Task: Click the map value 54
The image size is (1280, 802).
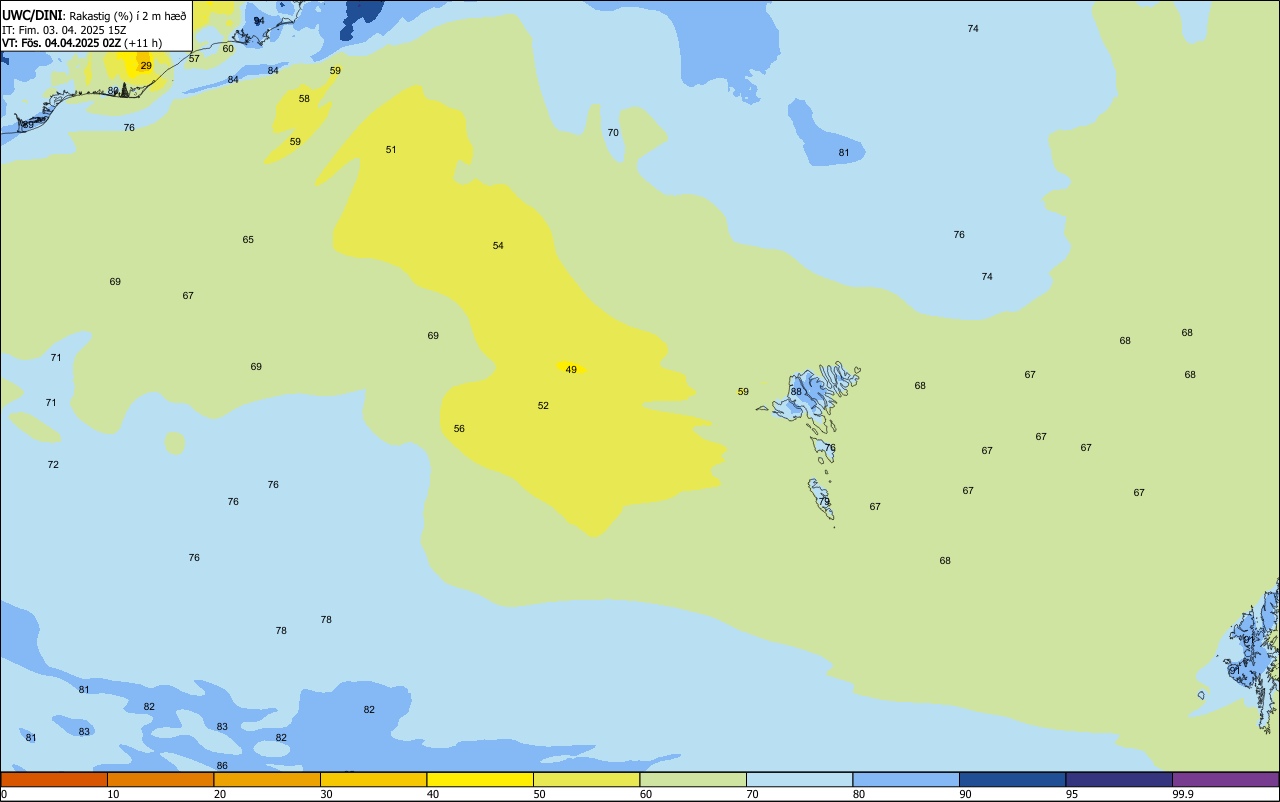Action: click(x=498, y=246)
